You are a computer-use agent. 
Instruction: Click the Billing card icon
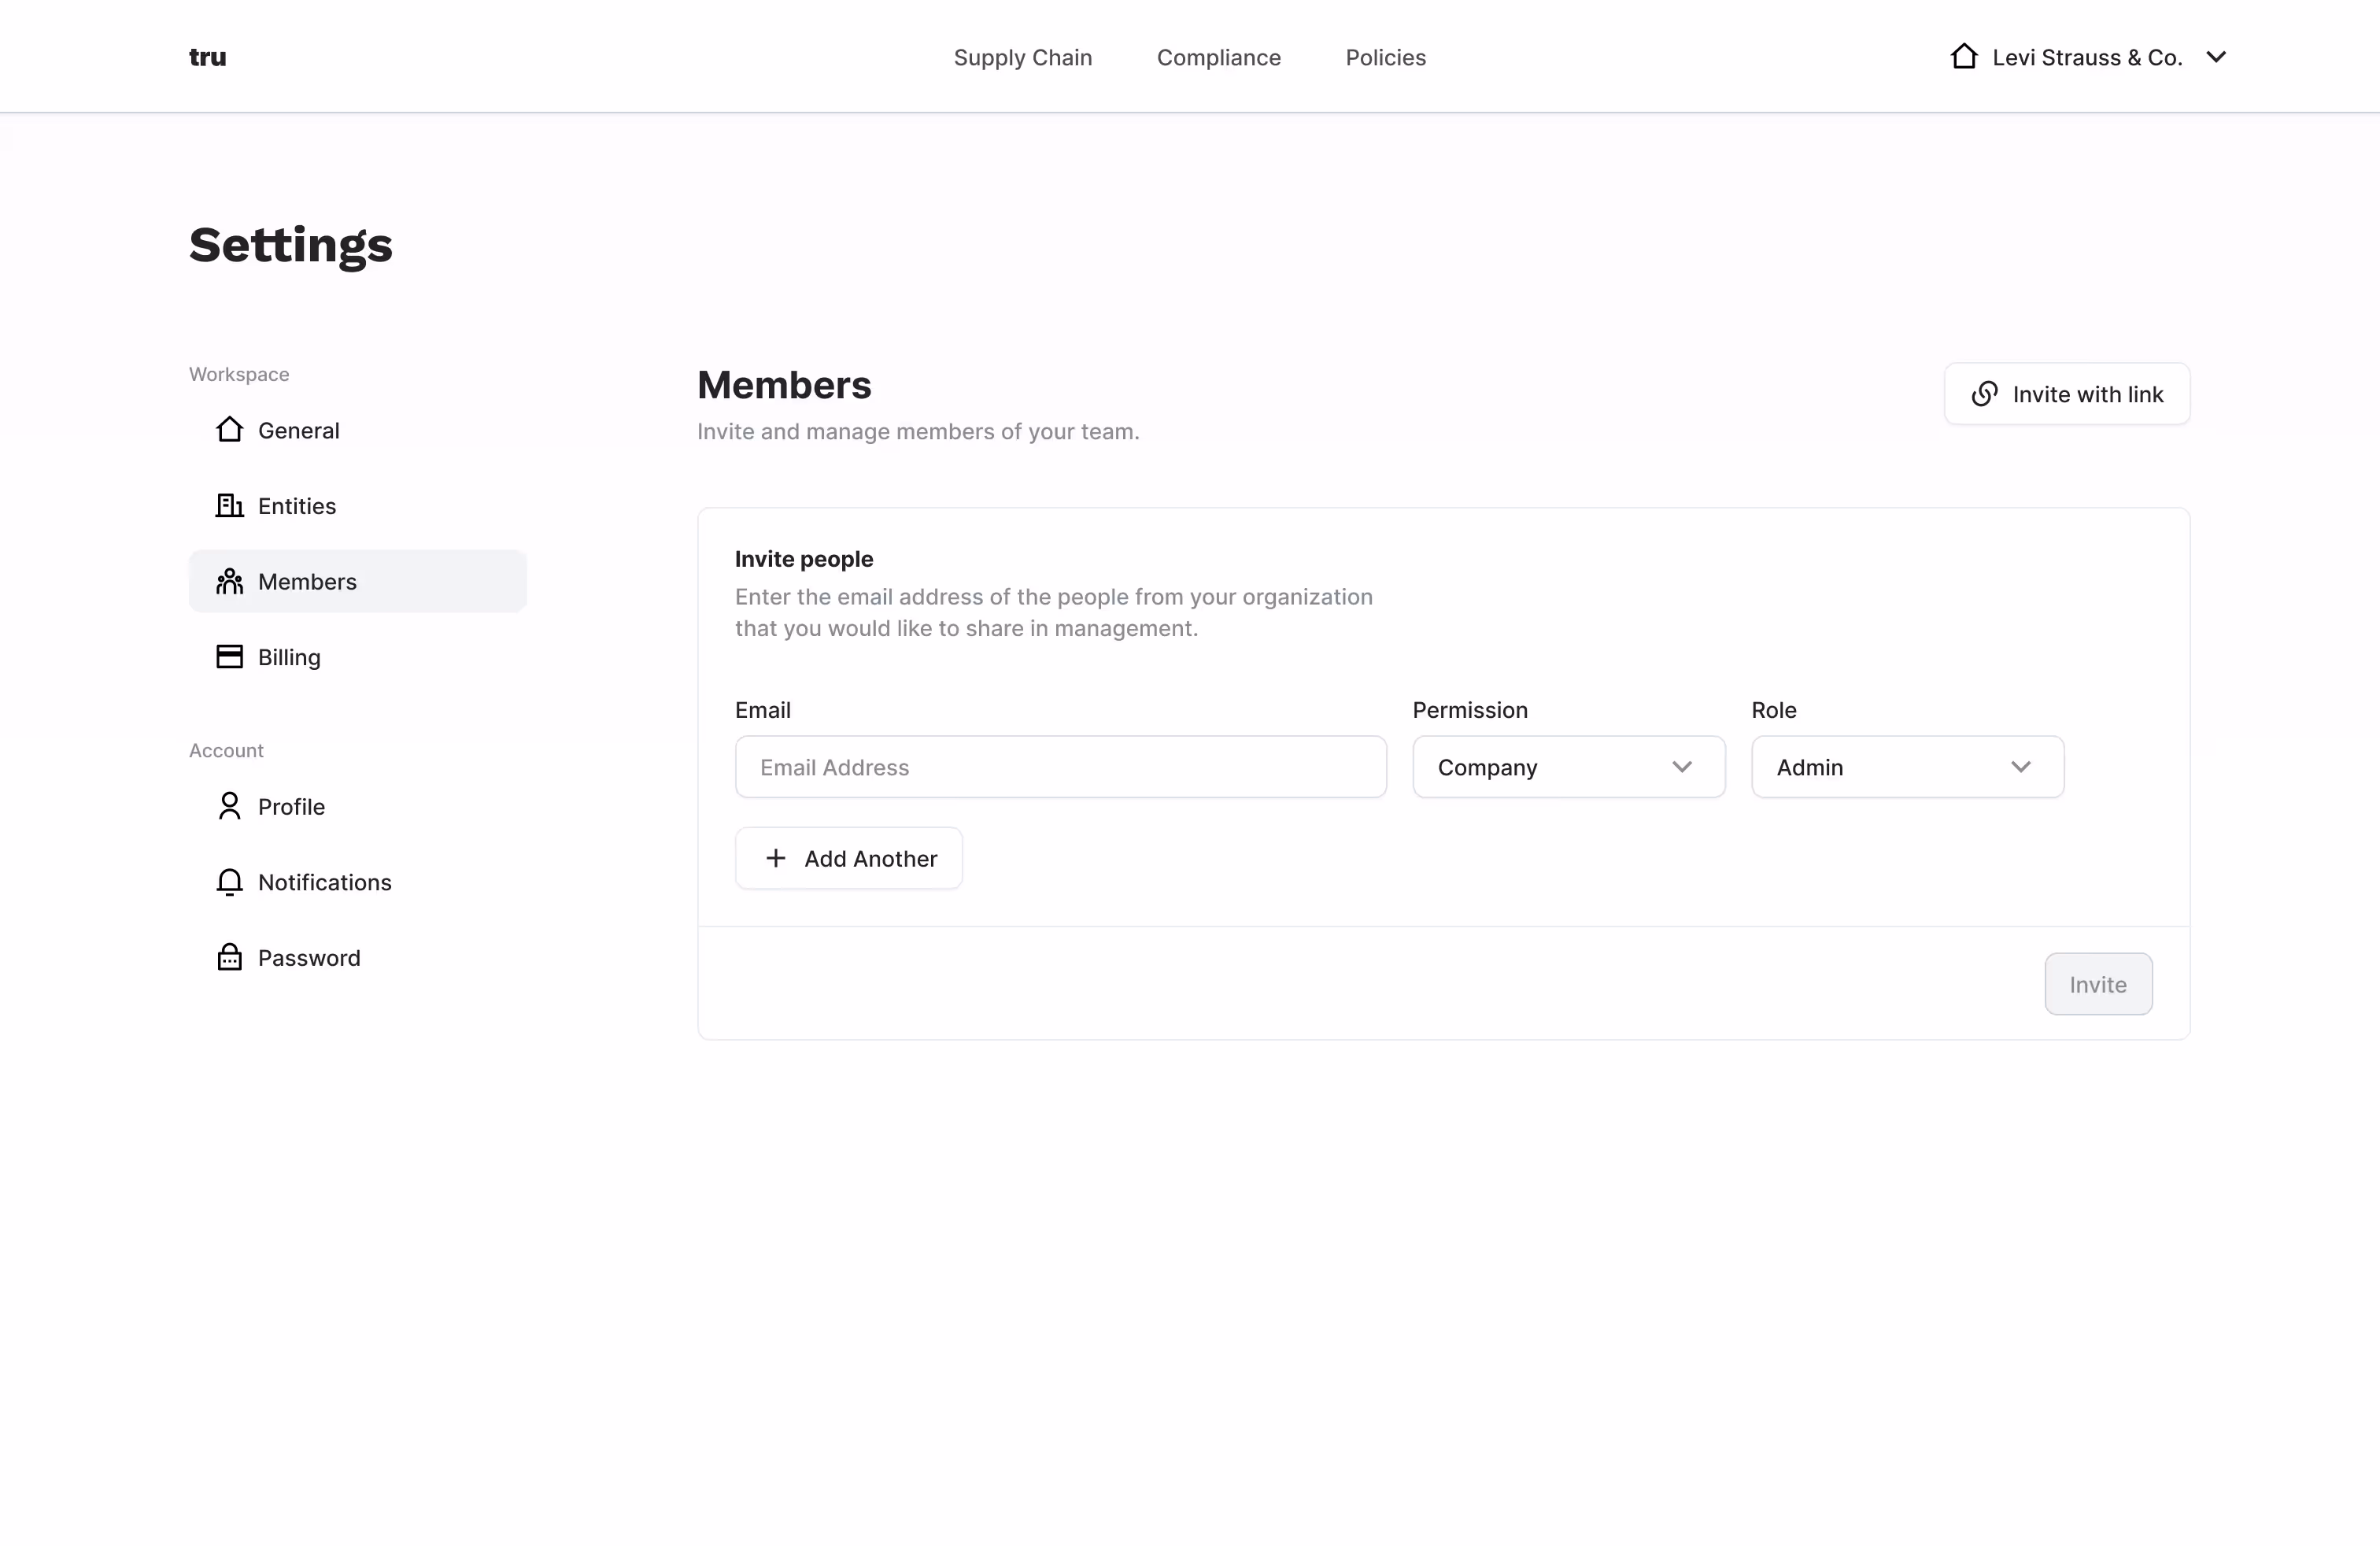point(229,656)
